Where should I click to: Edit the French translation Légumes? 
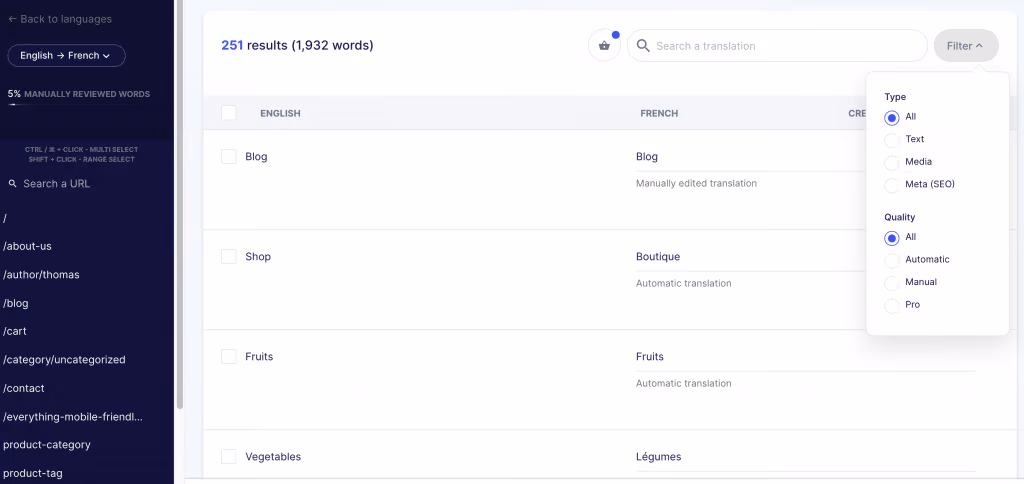click(x=659, y=457)
